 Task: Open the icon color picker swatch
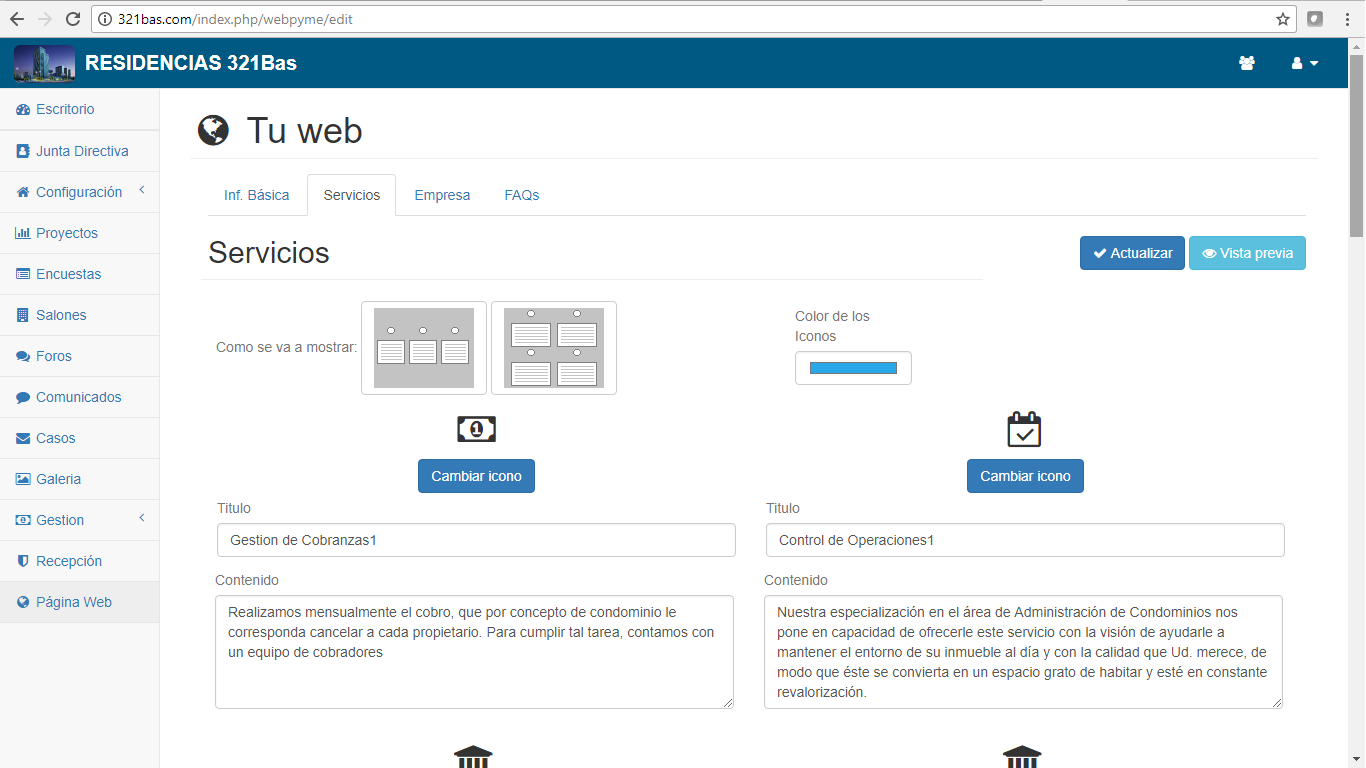[x=853, y=368]
